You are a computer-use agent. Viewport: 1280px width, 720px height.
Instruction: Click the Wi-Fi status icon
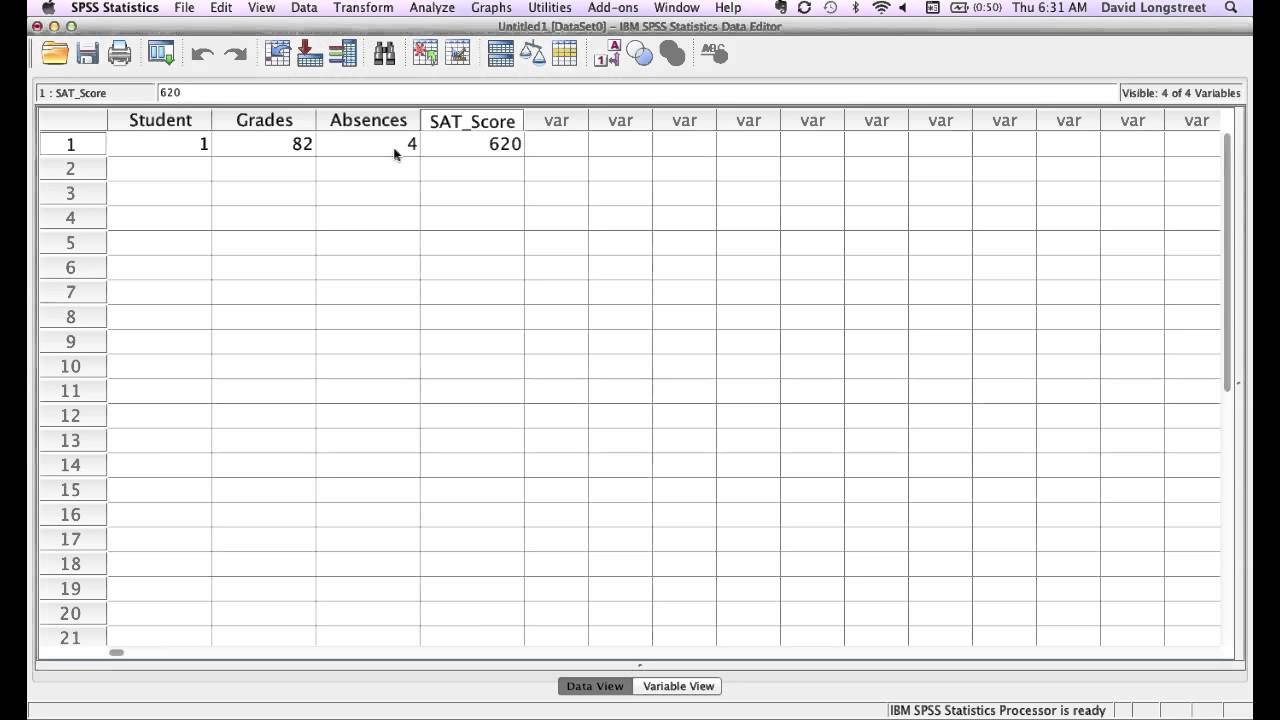(881, 8)
